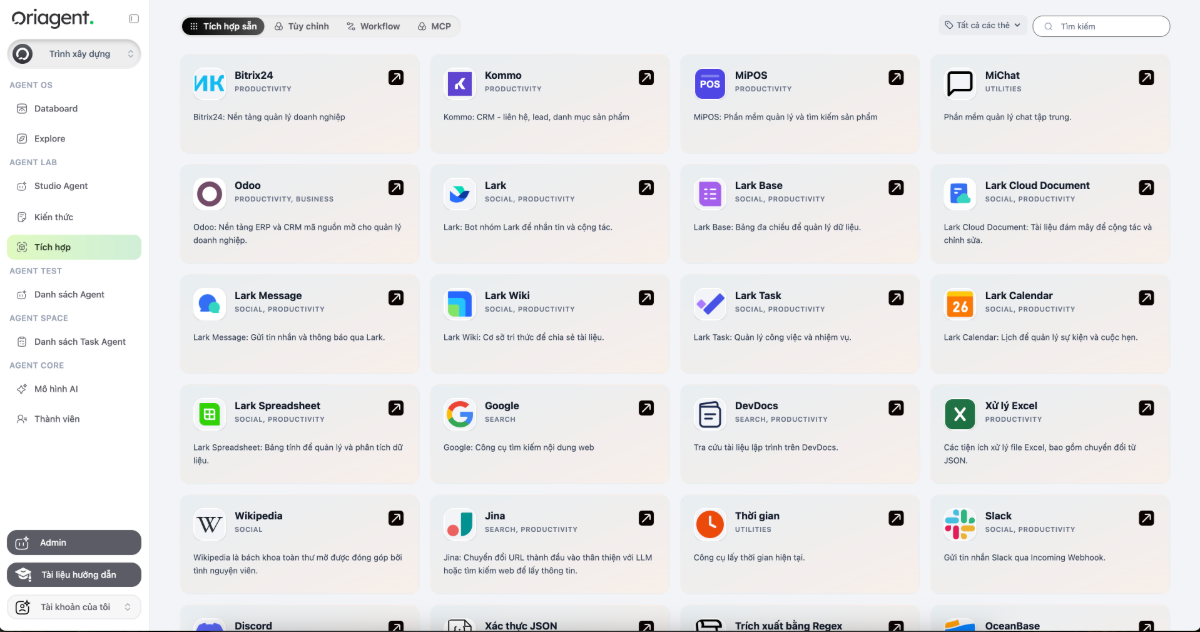Click the Lark Message card's arrow icon
This screenshot has width=1200, height=632.
[x=396, y=298]
